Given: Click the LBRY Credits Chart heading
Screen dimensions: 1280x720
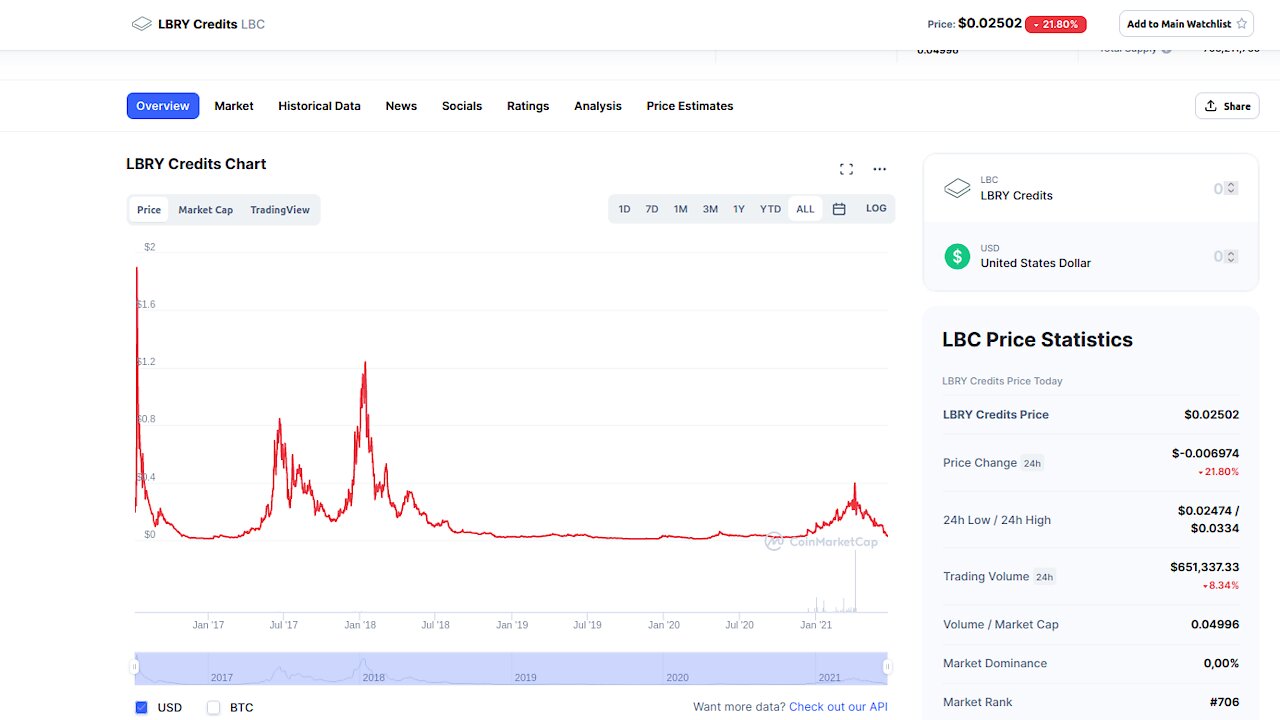Looking at the screenshot, I should click(x=196, y=164).
